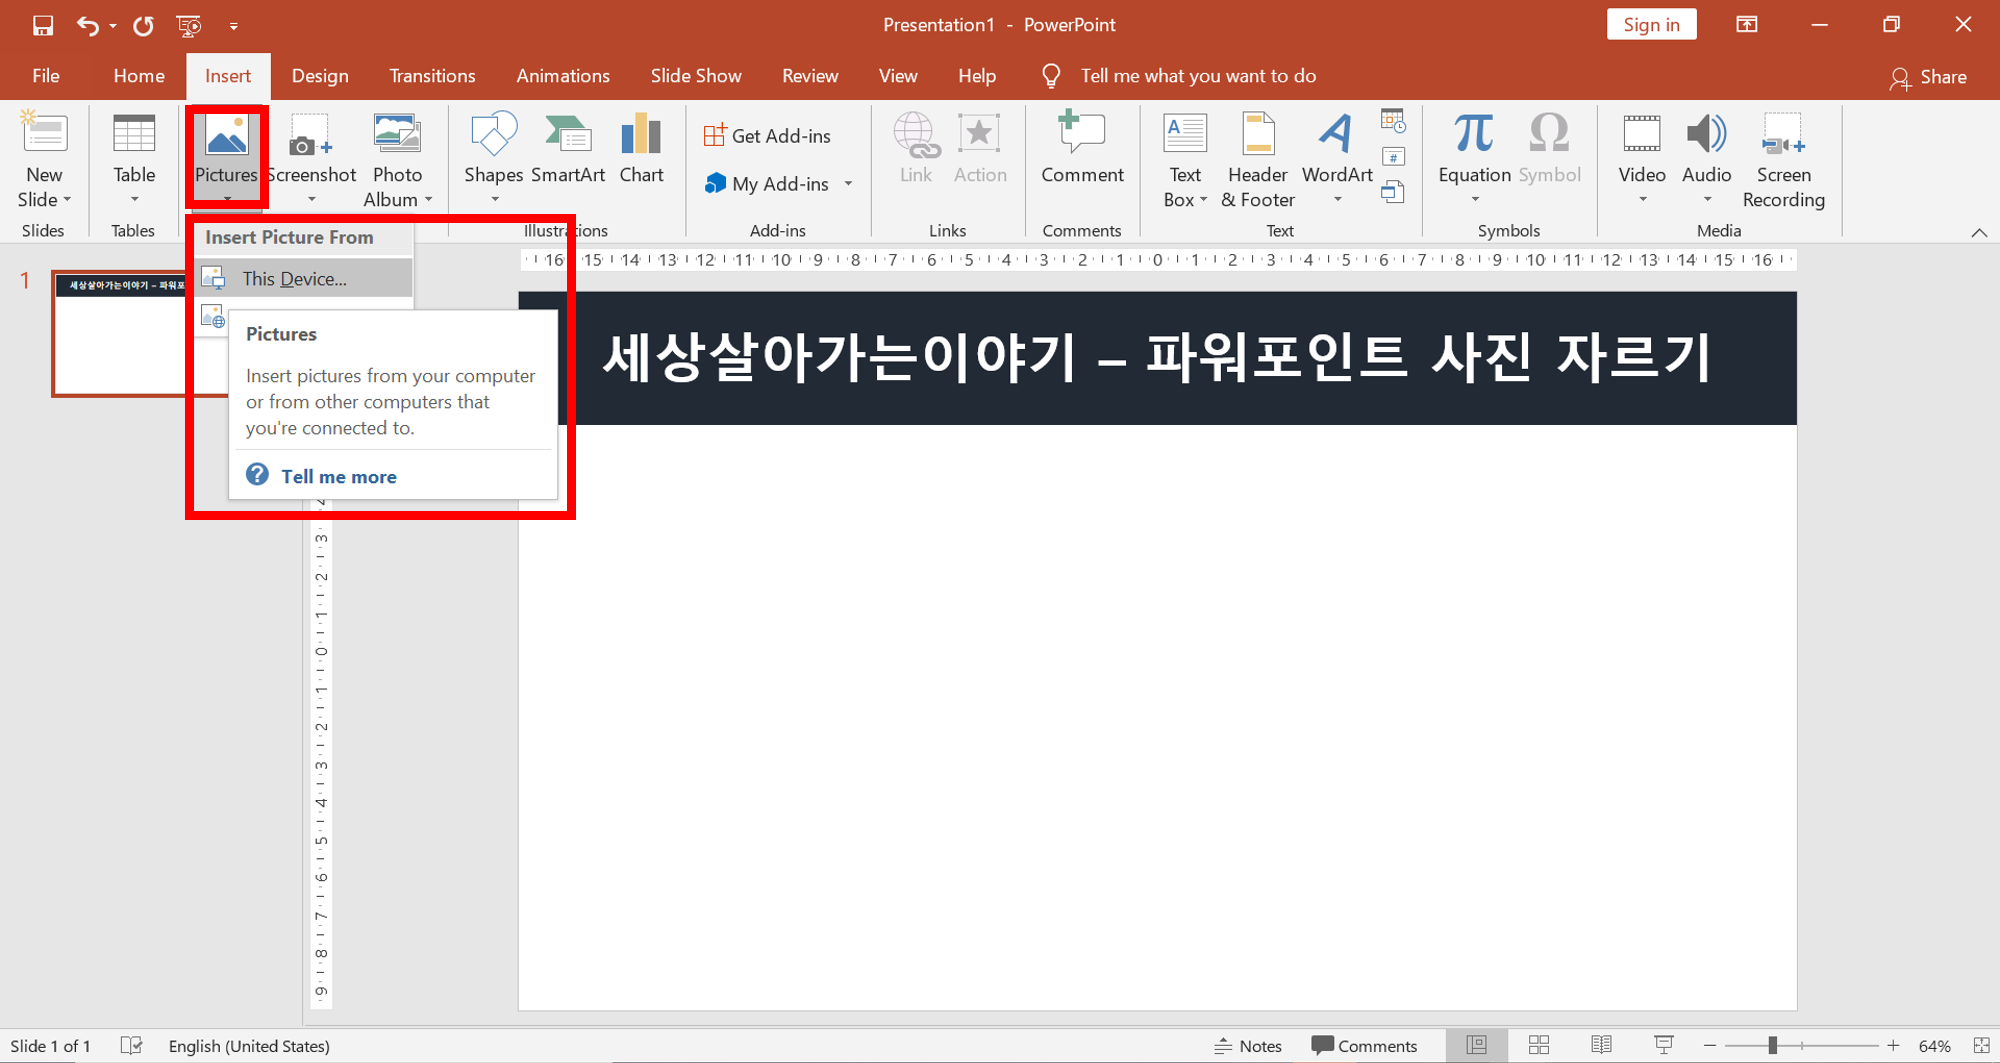Start Slide Show from status bar

[x=1664, y=1045]
